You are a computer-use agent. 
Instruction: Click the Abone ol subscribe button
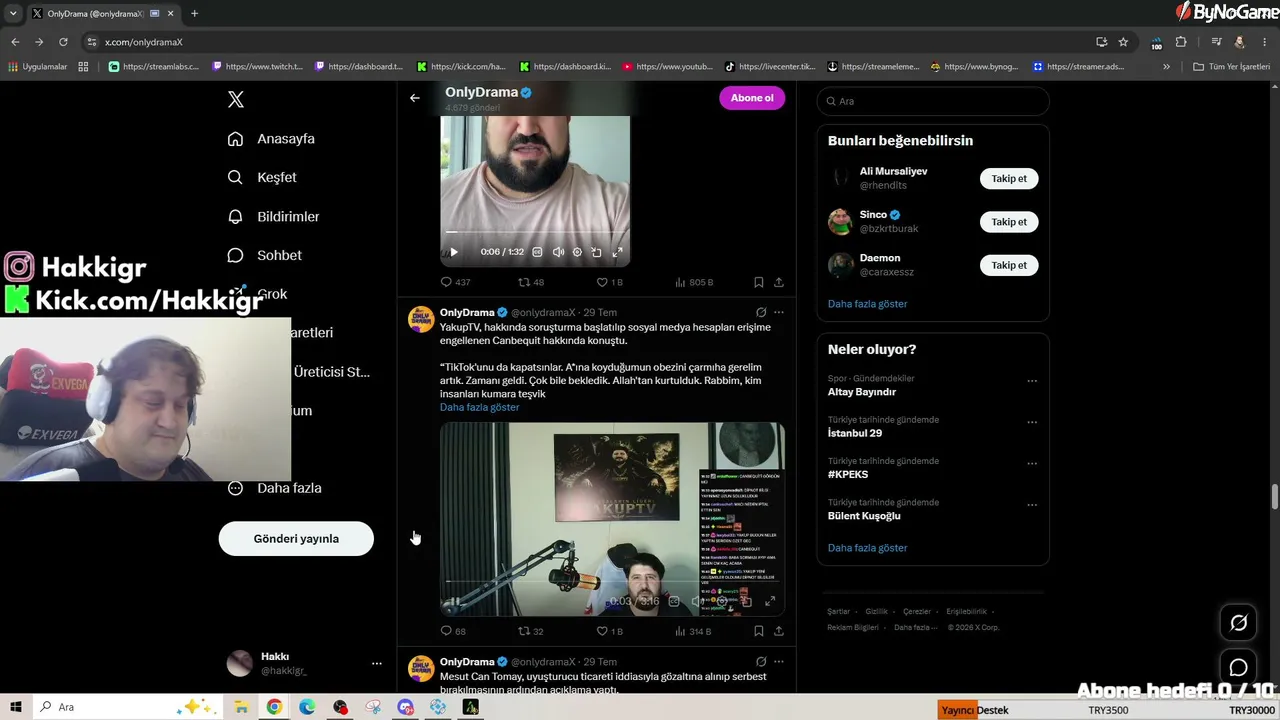click(752, 98)
